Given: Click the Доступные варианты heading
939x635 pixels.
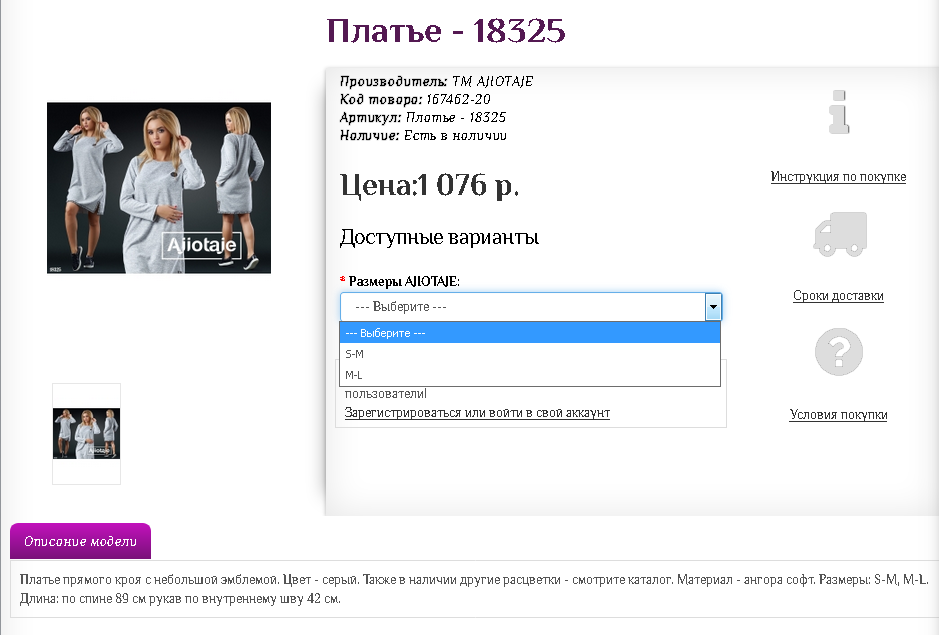Looking at the screenshot, I should 440,237.
